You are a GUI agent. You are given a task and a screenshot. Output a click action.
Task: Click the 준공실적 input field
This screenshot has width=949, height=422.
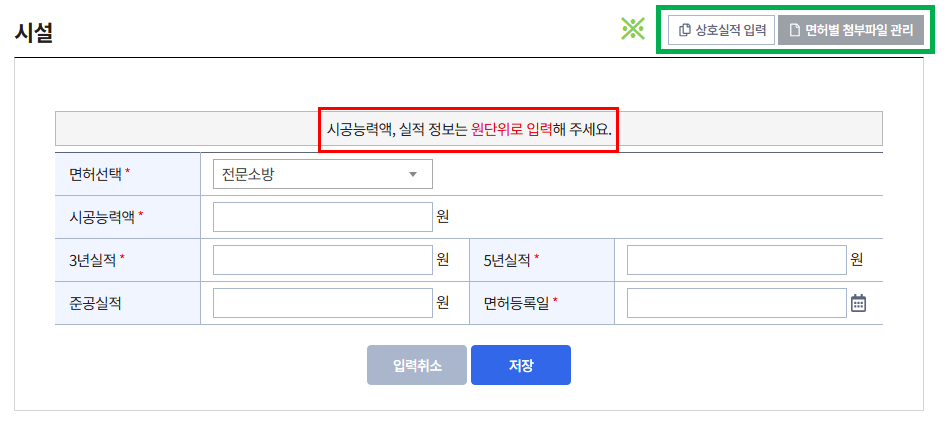click(323, 303)
